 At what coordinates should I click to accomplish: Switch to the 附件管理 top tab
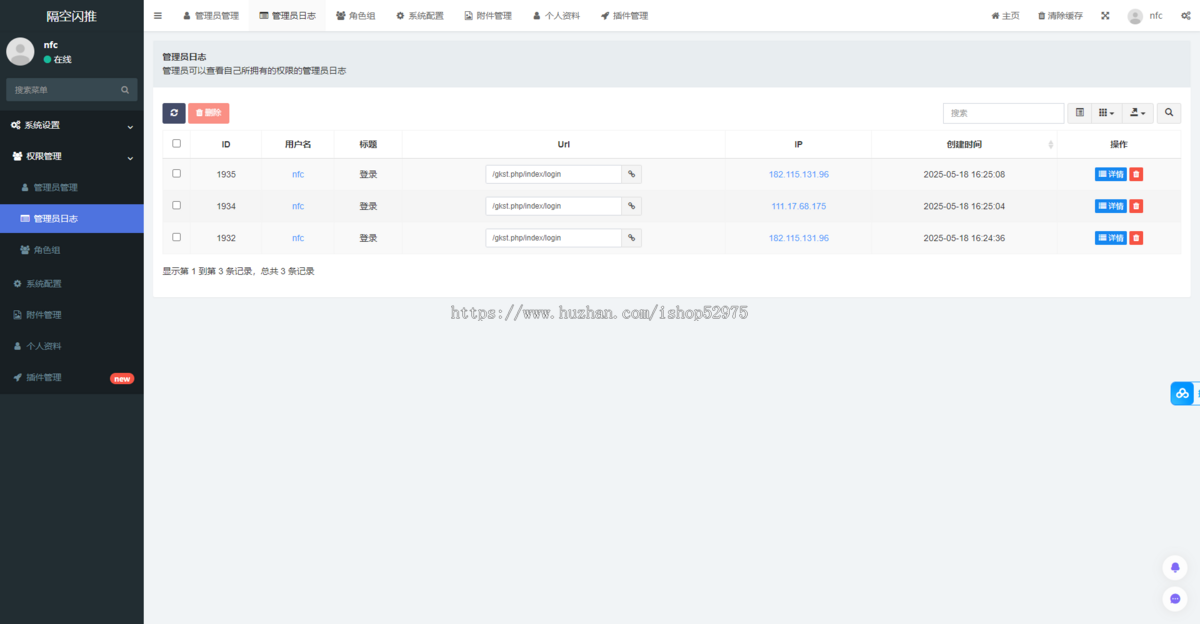488,16
